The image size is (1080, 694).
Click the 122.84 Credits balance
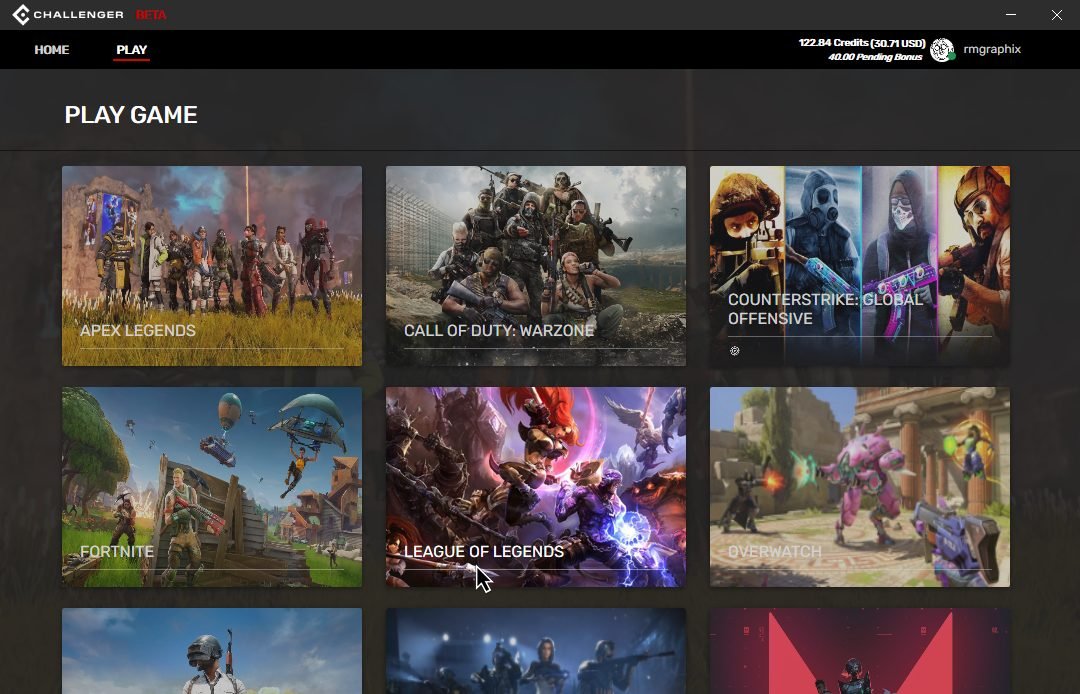pyautogui.click(x=862, y=43)
